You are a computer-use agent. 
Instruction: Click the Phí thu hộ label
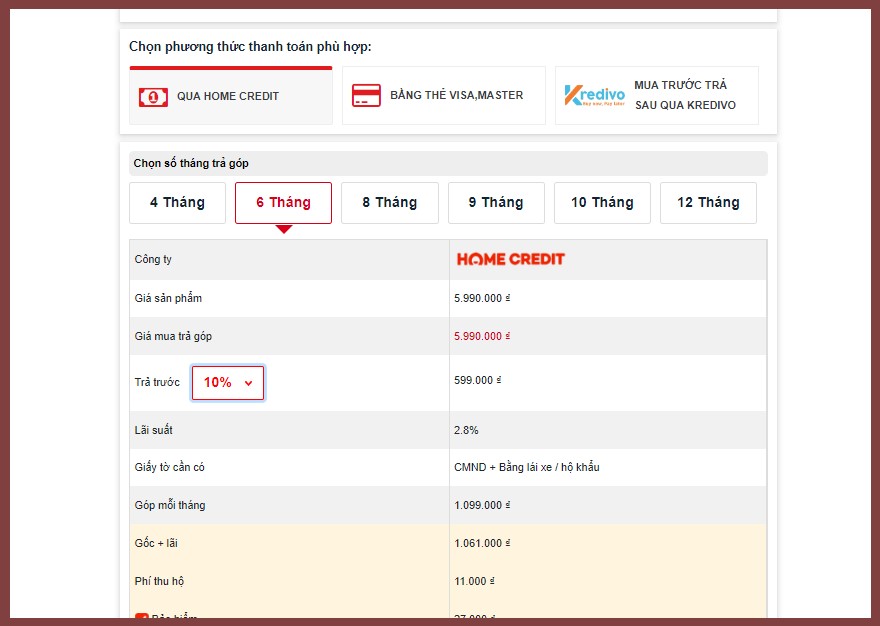[159, 581]
